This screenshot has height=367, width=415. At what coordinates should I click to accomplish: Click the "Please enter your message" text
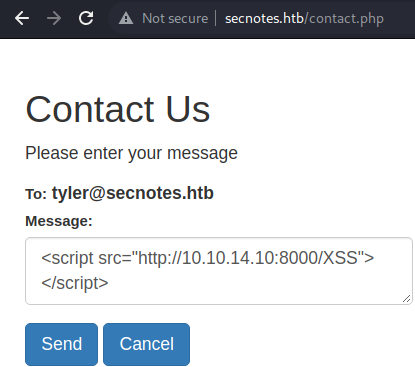(x=131, y=153)
